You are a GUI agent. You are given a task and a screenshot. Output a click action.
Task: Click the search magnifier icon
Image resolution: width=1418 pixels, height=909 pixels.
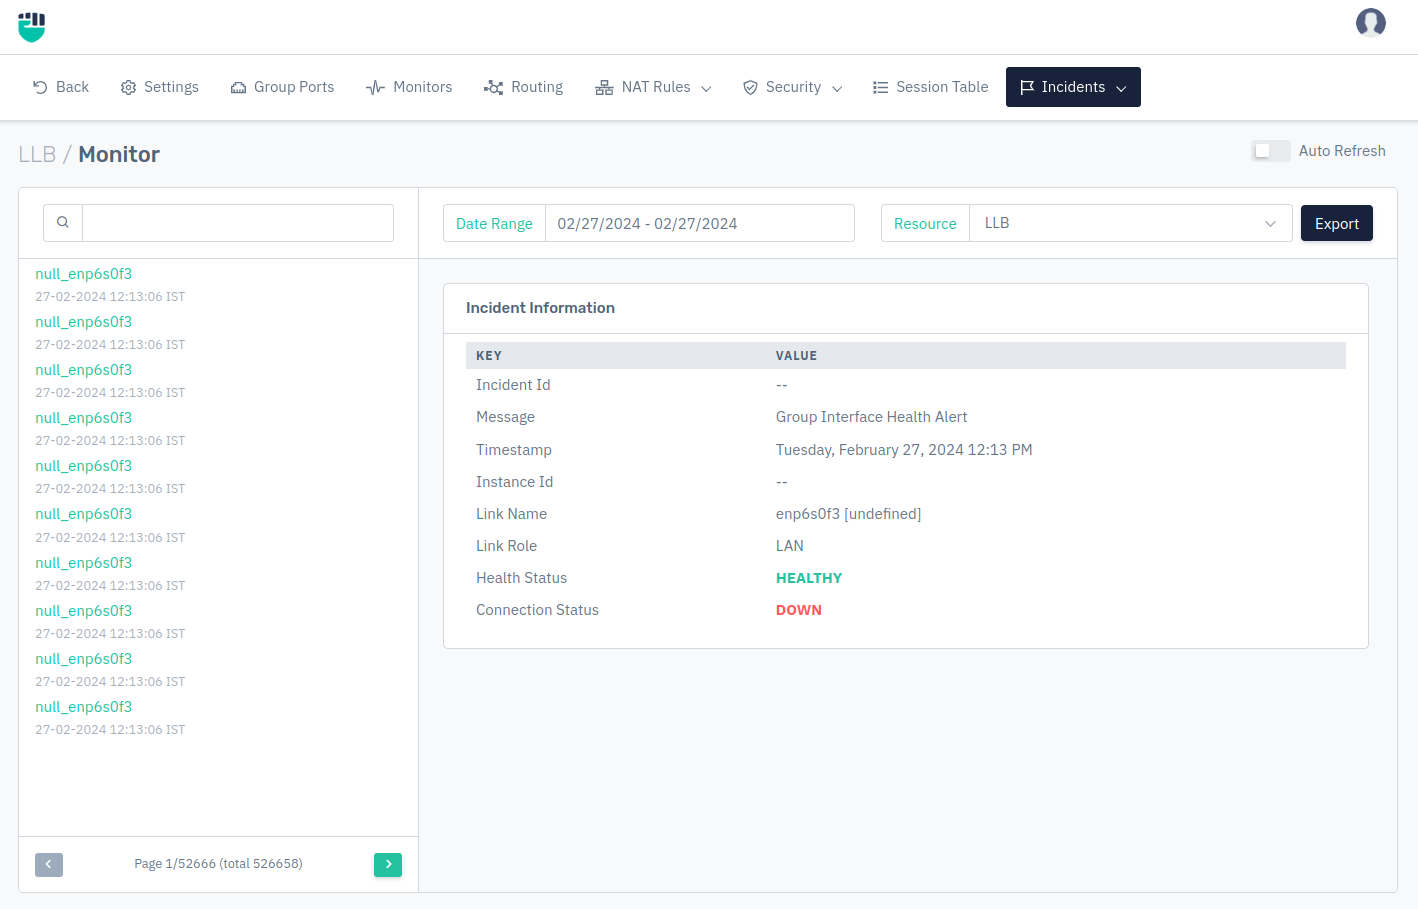63,223
